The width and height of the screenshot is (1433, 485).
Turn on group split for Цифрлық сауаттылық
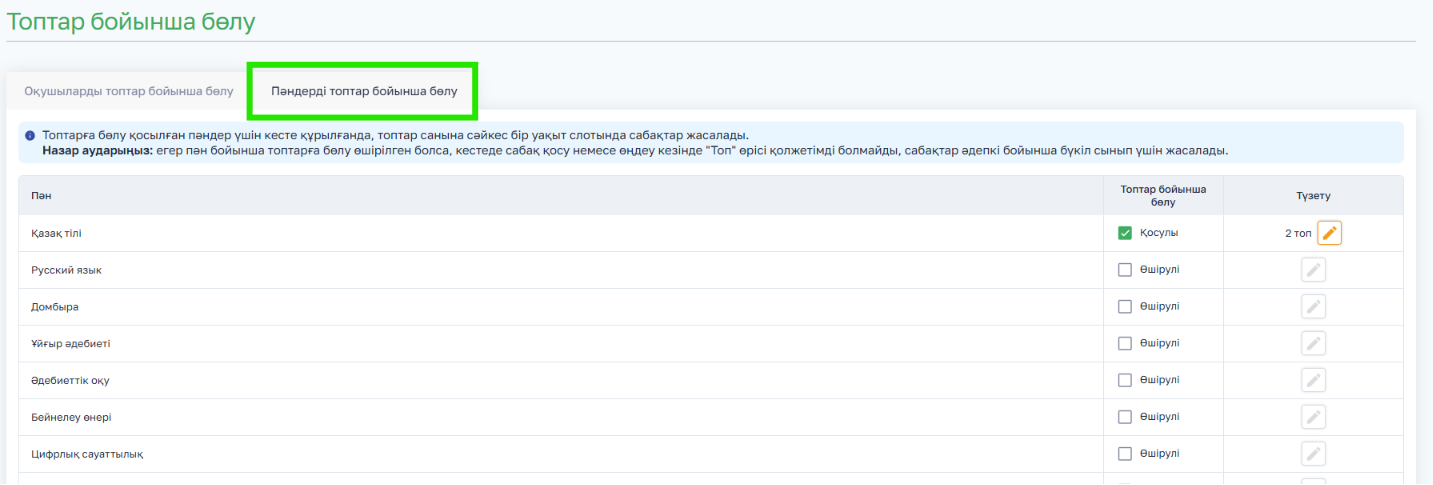point(1125,454)
